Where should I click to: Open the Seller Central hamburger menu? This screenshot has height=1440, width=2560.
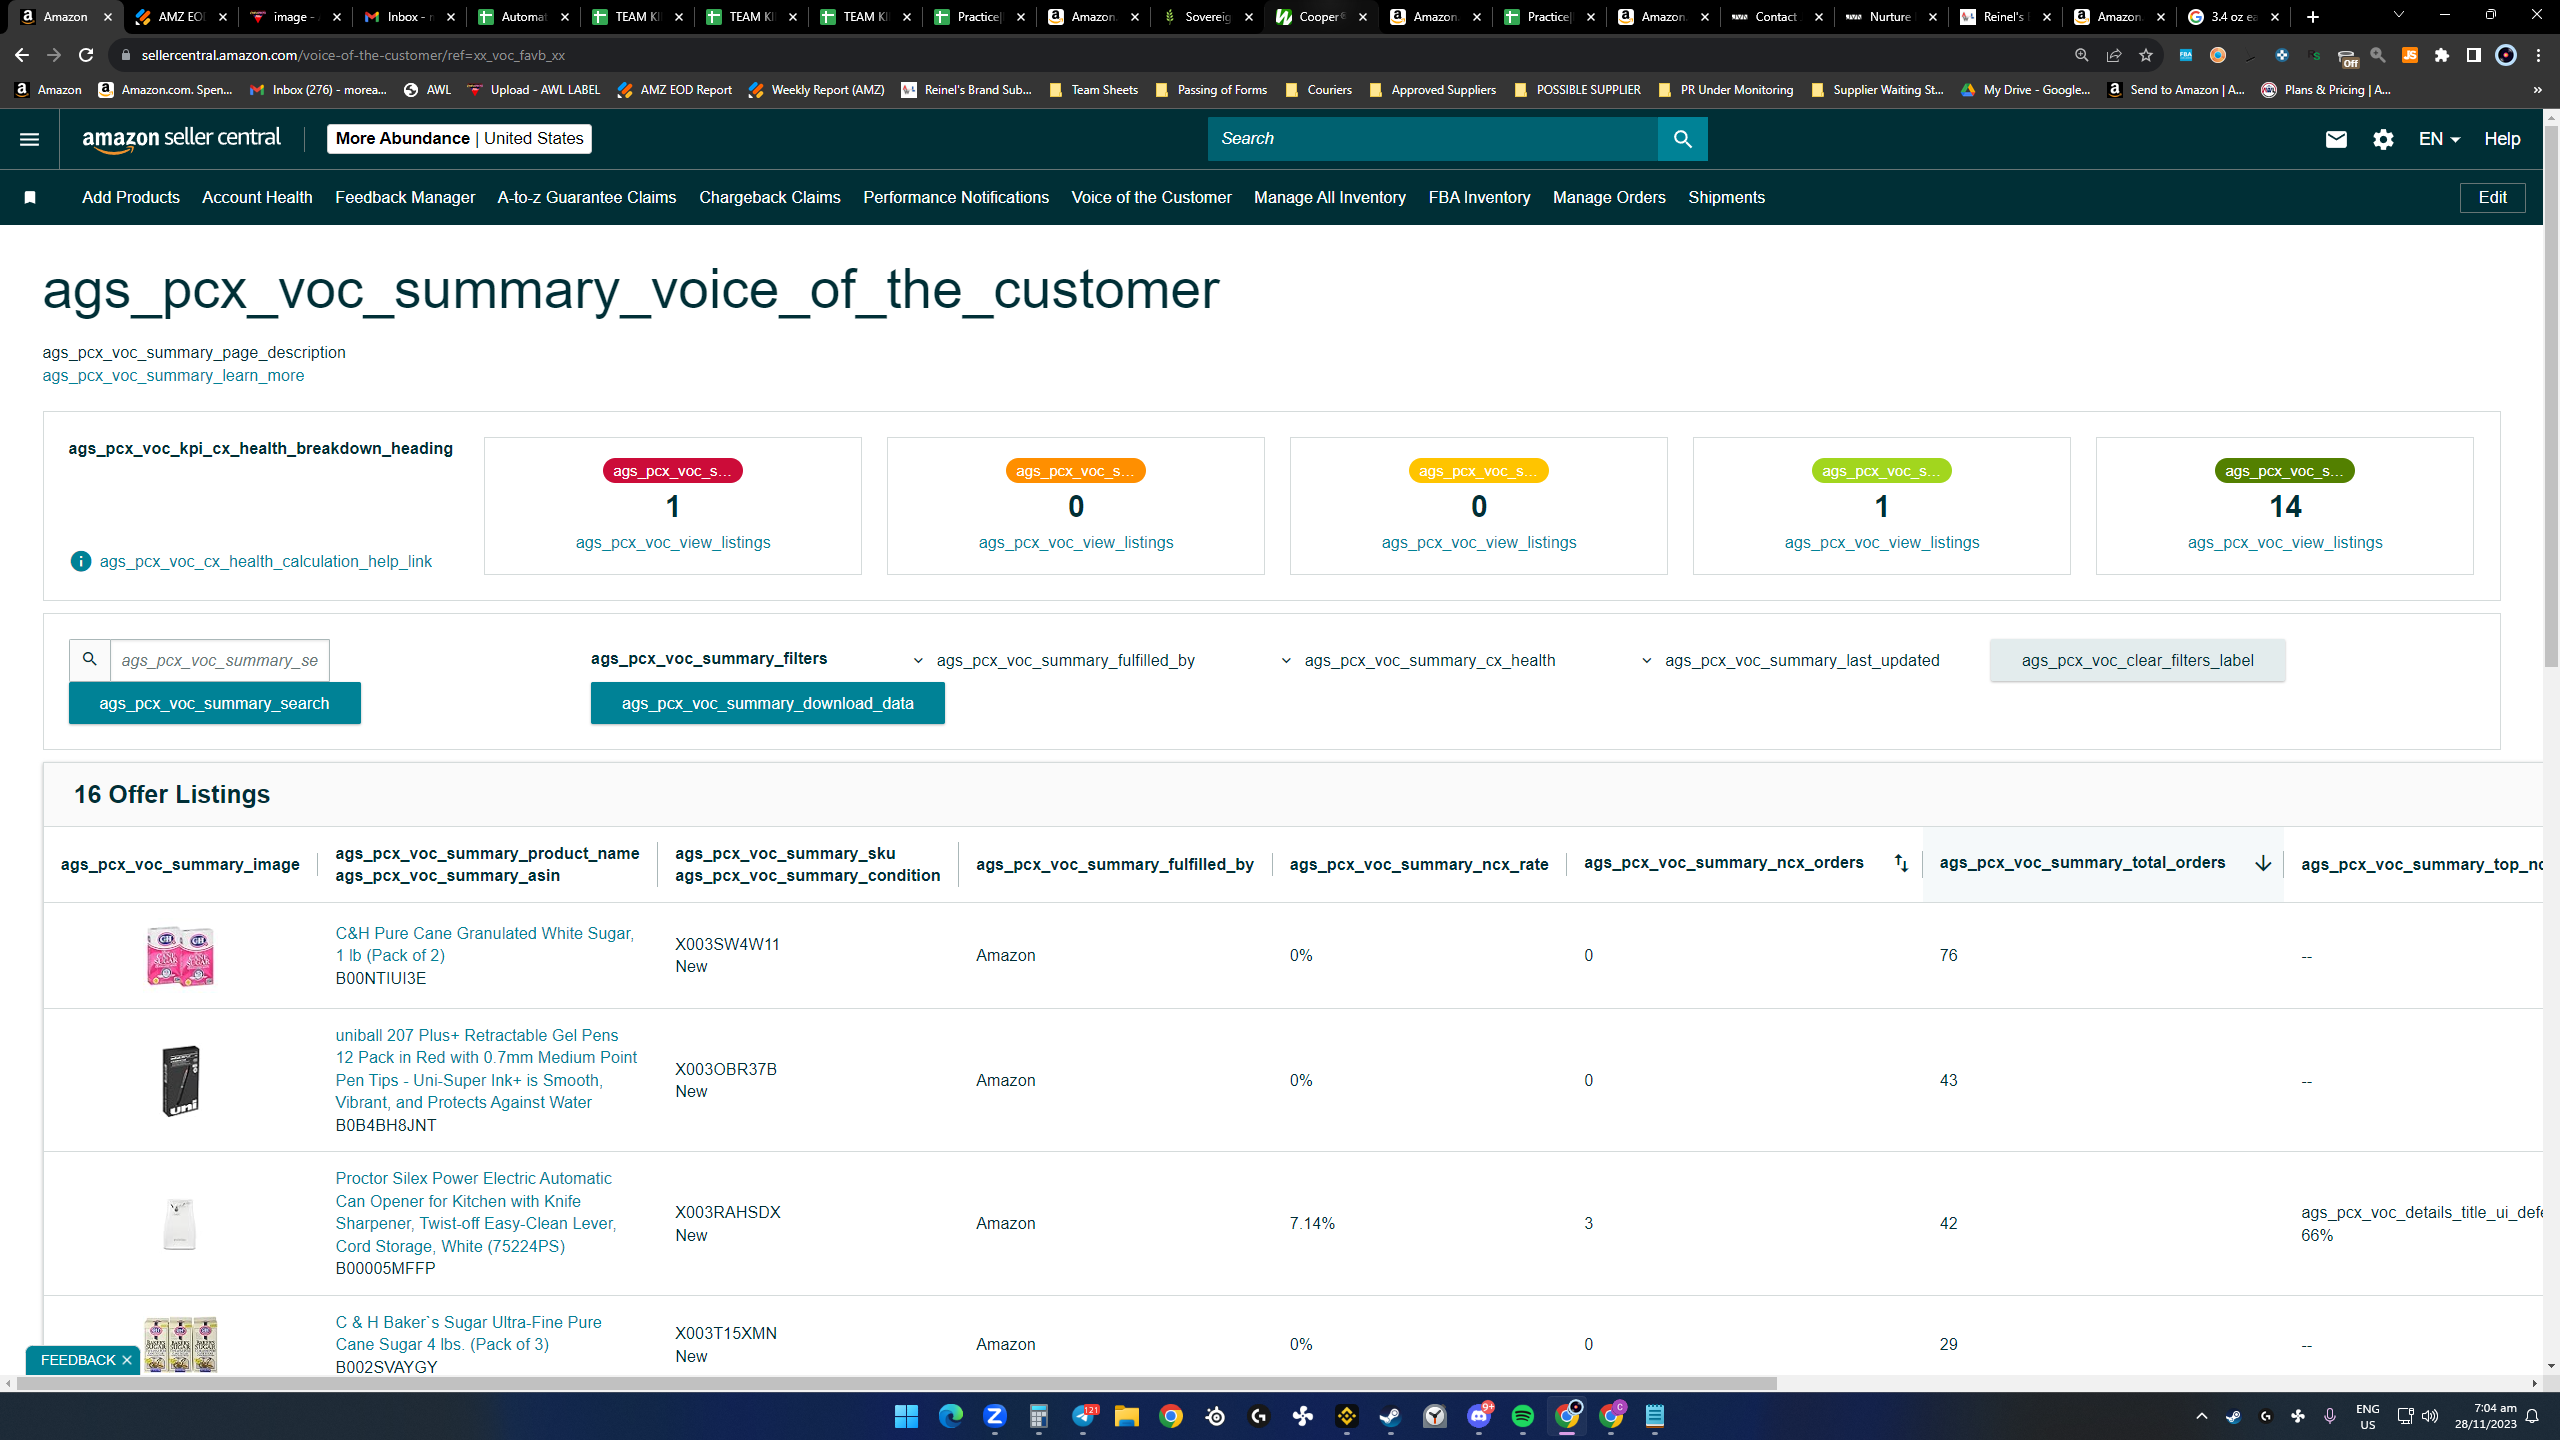[29, 139]
